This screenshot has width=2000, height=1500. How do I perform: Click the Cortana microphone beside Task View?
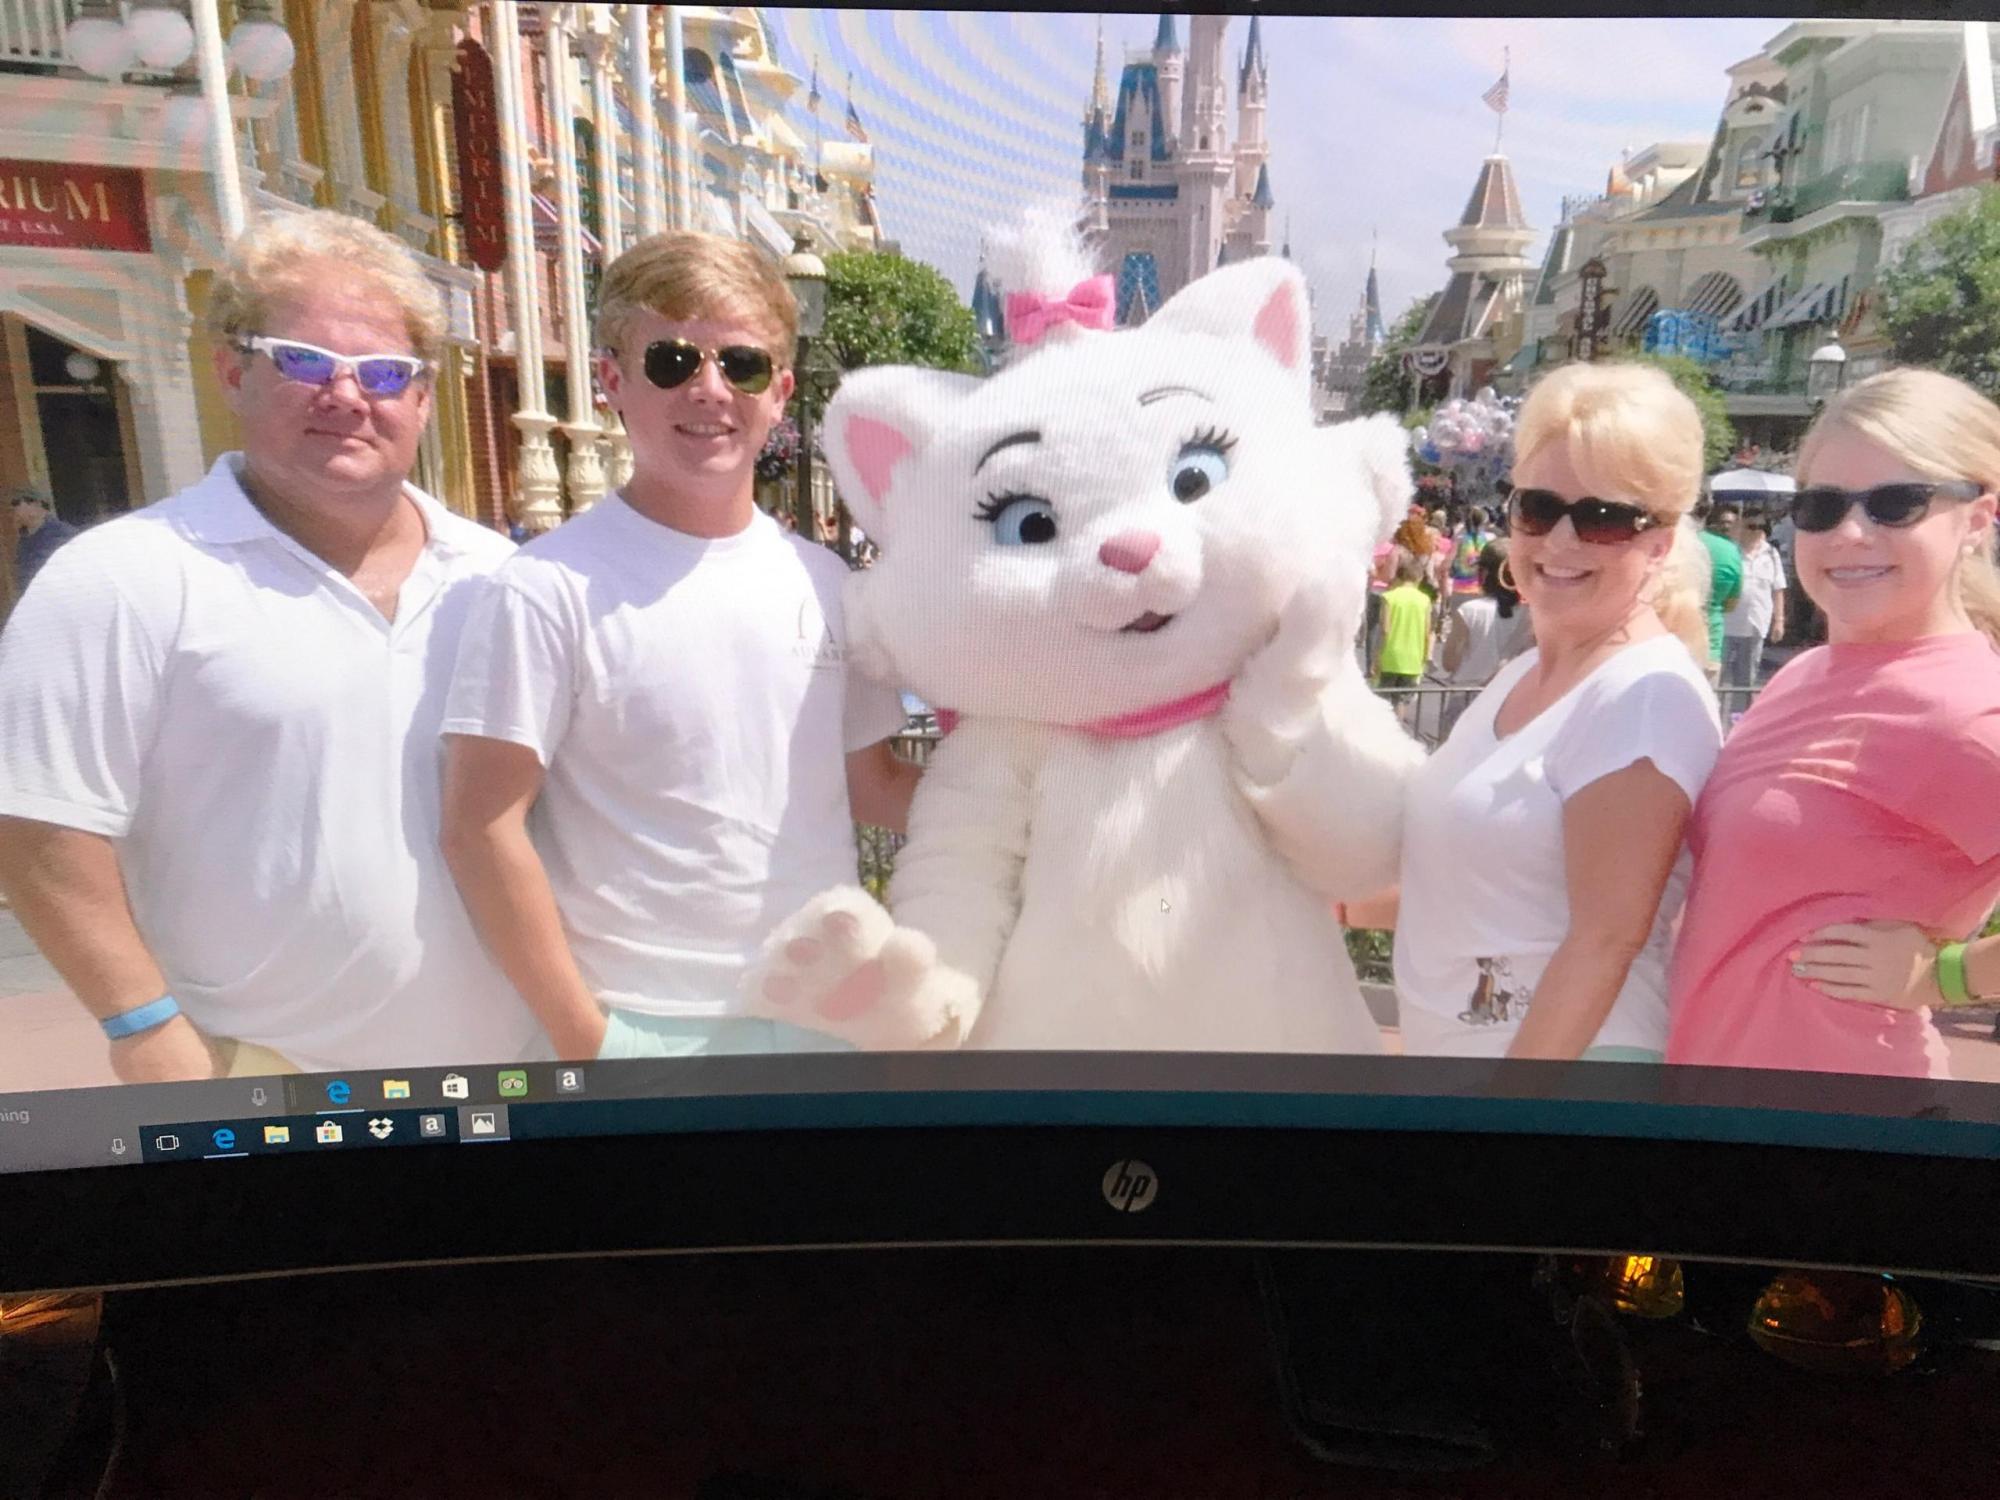click(119, 1146)
